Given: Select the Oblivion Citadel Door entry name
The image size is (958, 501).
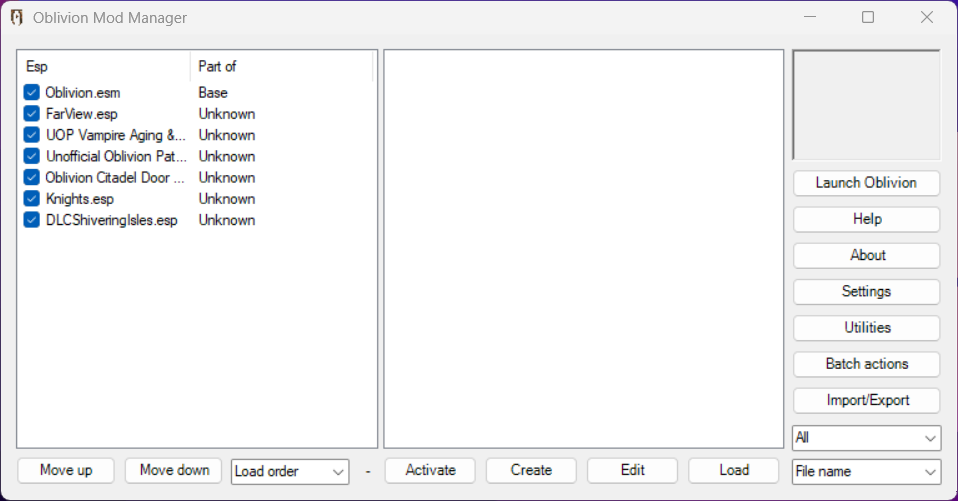Looking at the screenshot, I should tap(114, 178).
